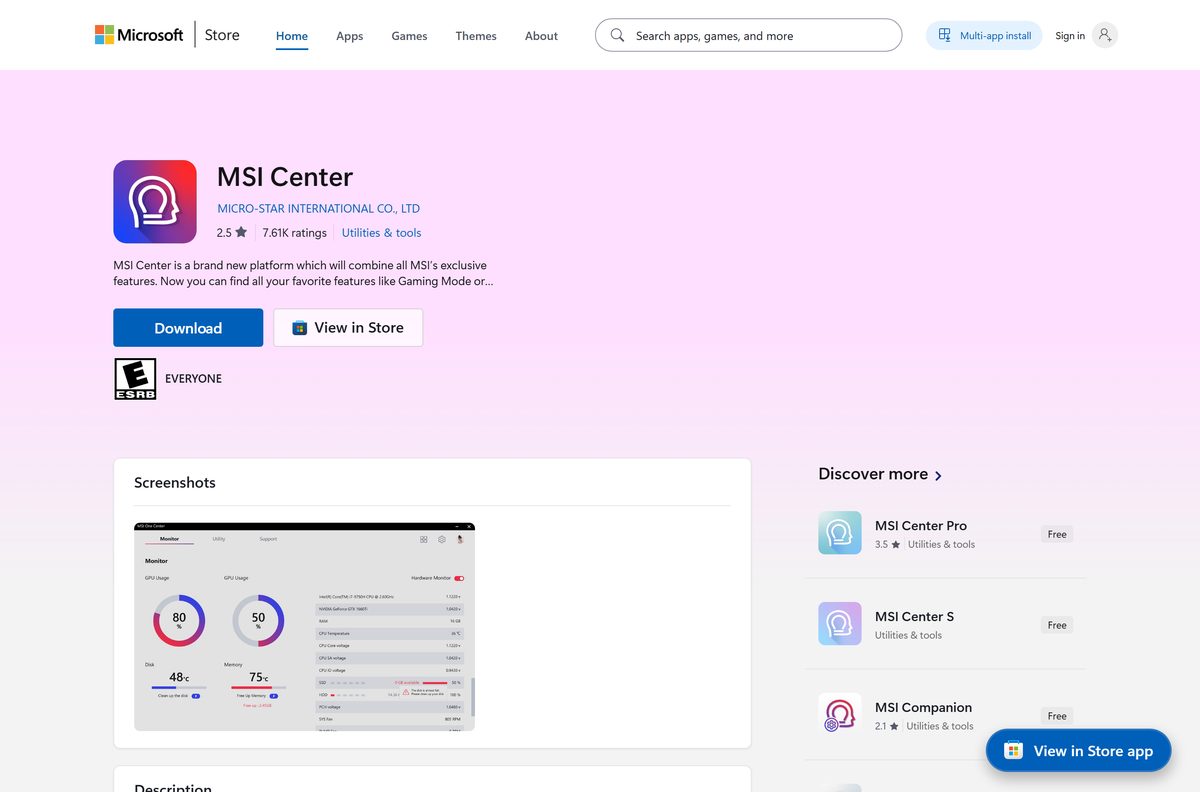The image size is (1200, 792).
Task: Click the blue Download button
Action: 188,328
